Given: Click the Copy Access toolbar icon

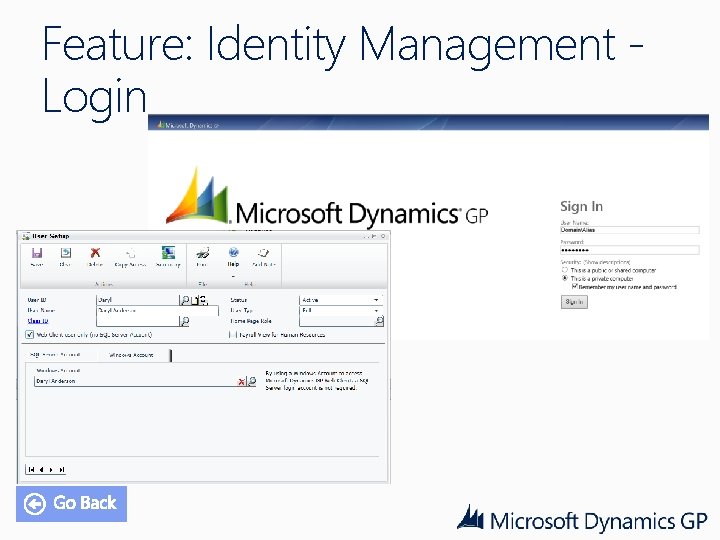Looking at the screenshot, I should pyautogui.click(x=130, y=253).
